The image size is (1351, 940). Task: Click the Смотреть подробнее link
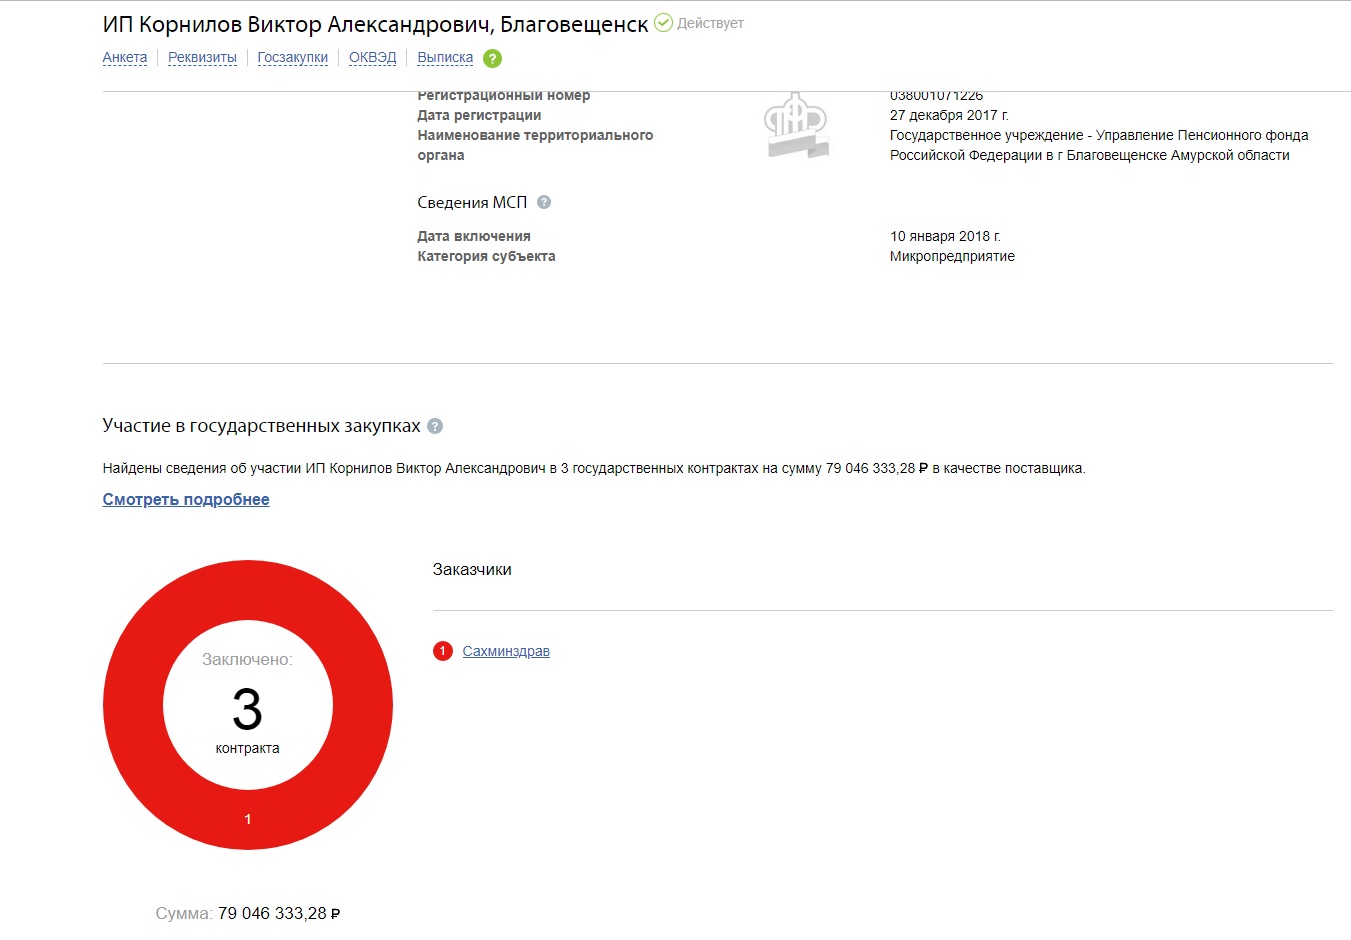coord(186,499)
